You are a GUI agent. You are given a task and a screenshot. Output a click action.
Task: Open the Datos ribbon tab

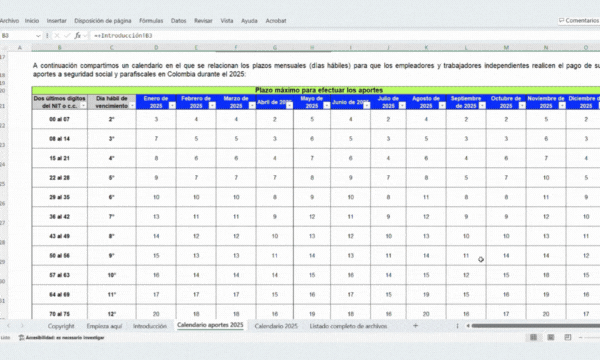click(178, 21)
